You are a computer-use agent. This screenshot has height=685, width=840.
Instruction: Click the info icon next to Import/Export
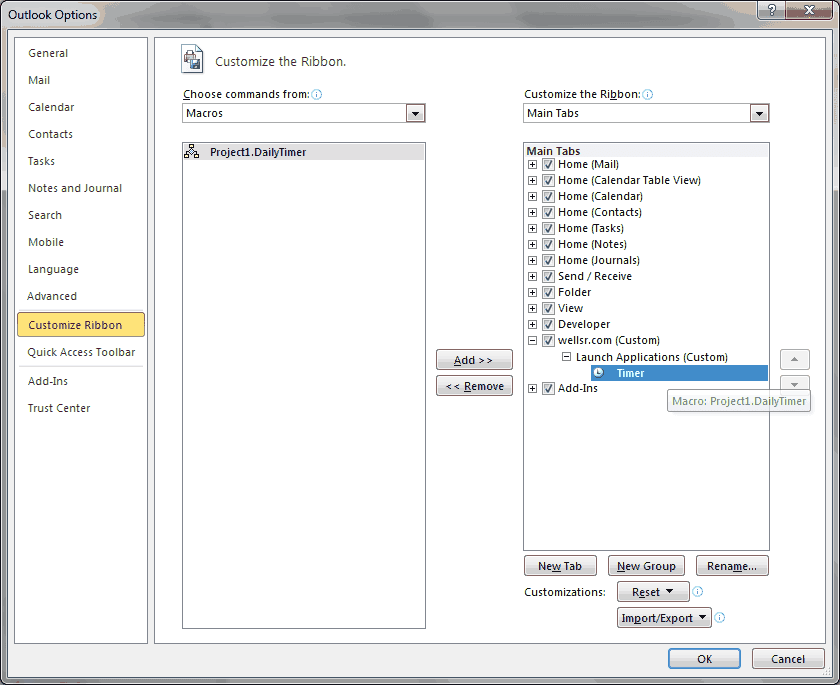coord(719,617)
